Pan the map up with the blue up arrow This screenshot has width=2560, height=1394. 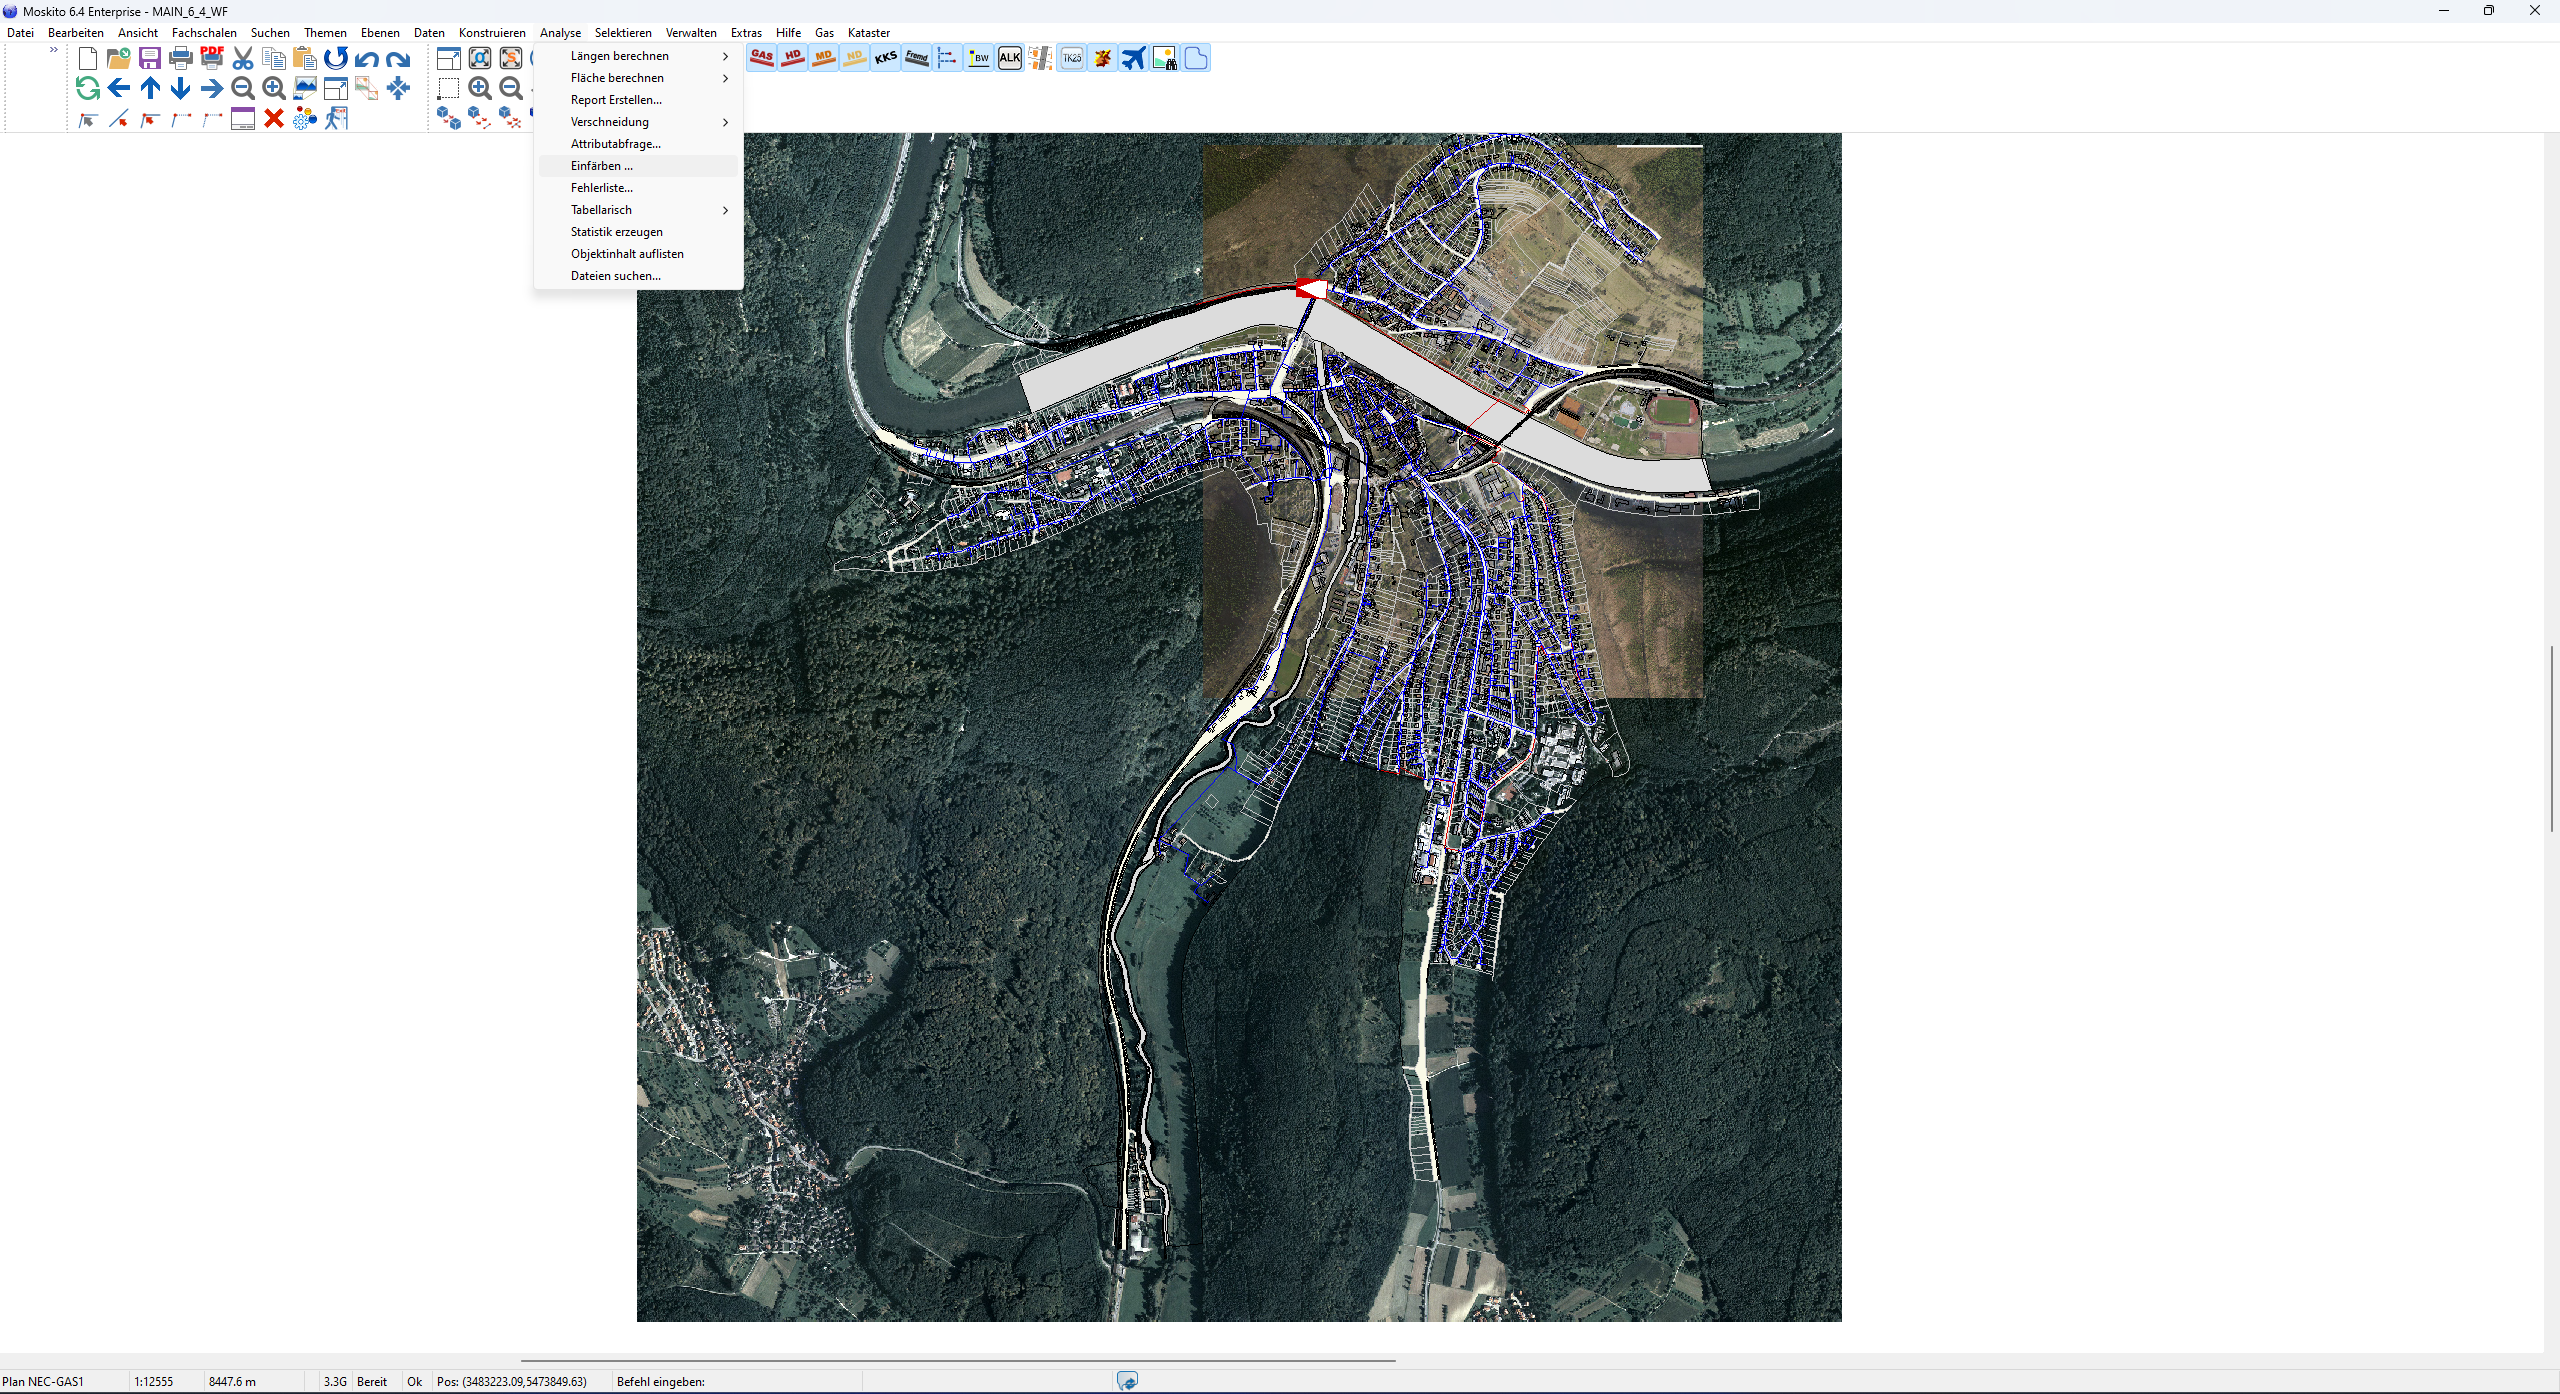pos(150,88)
